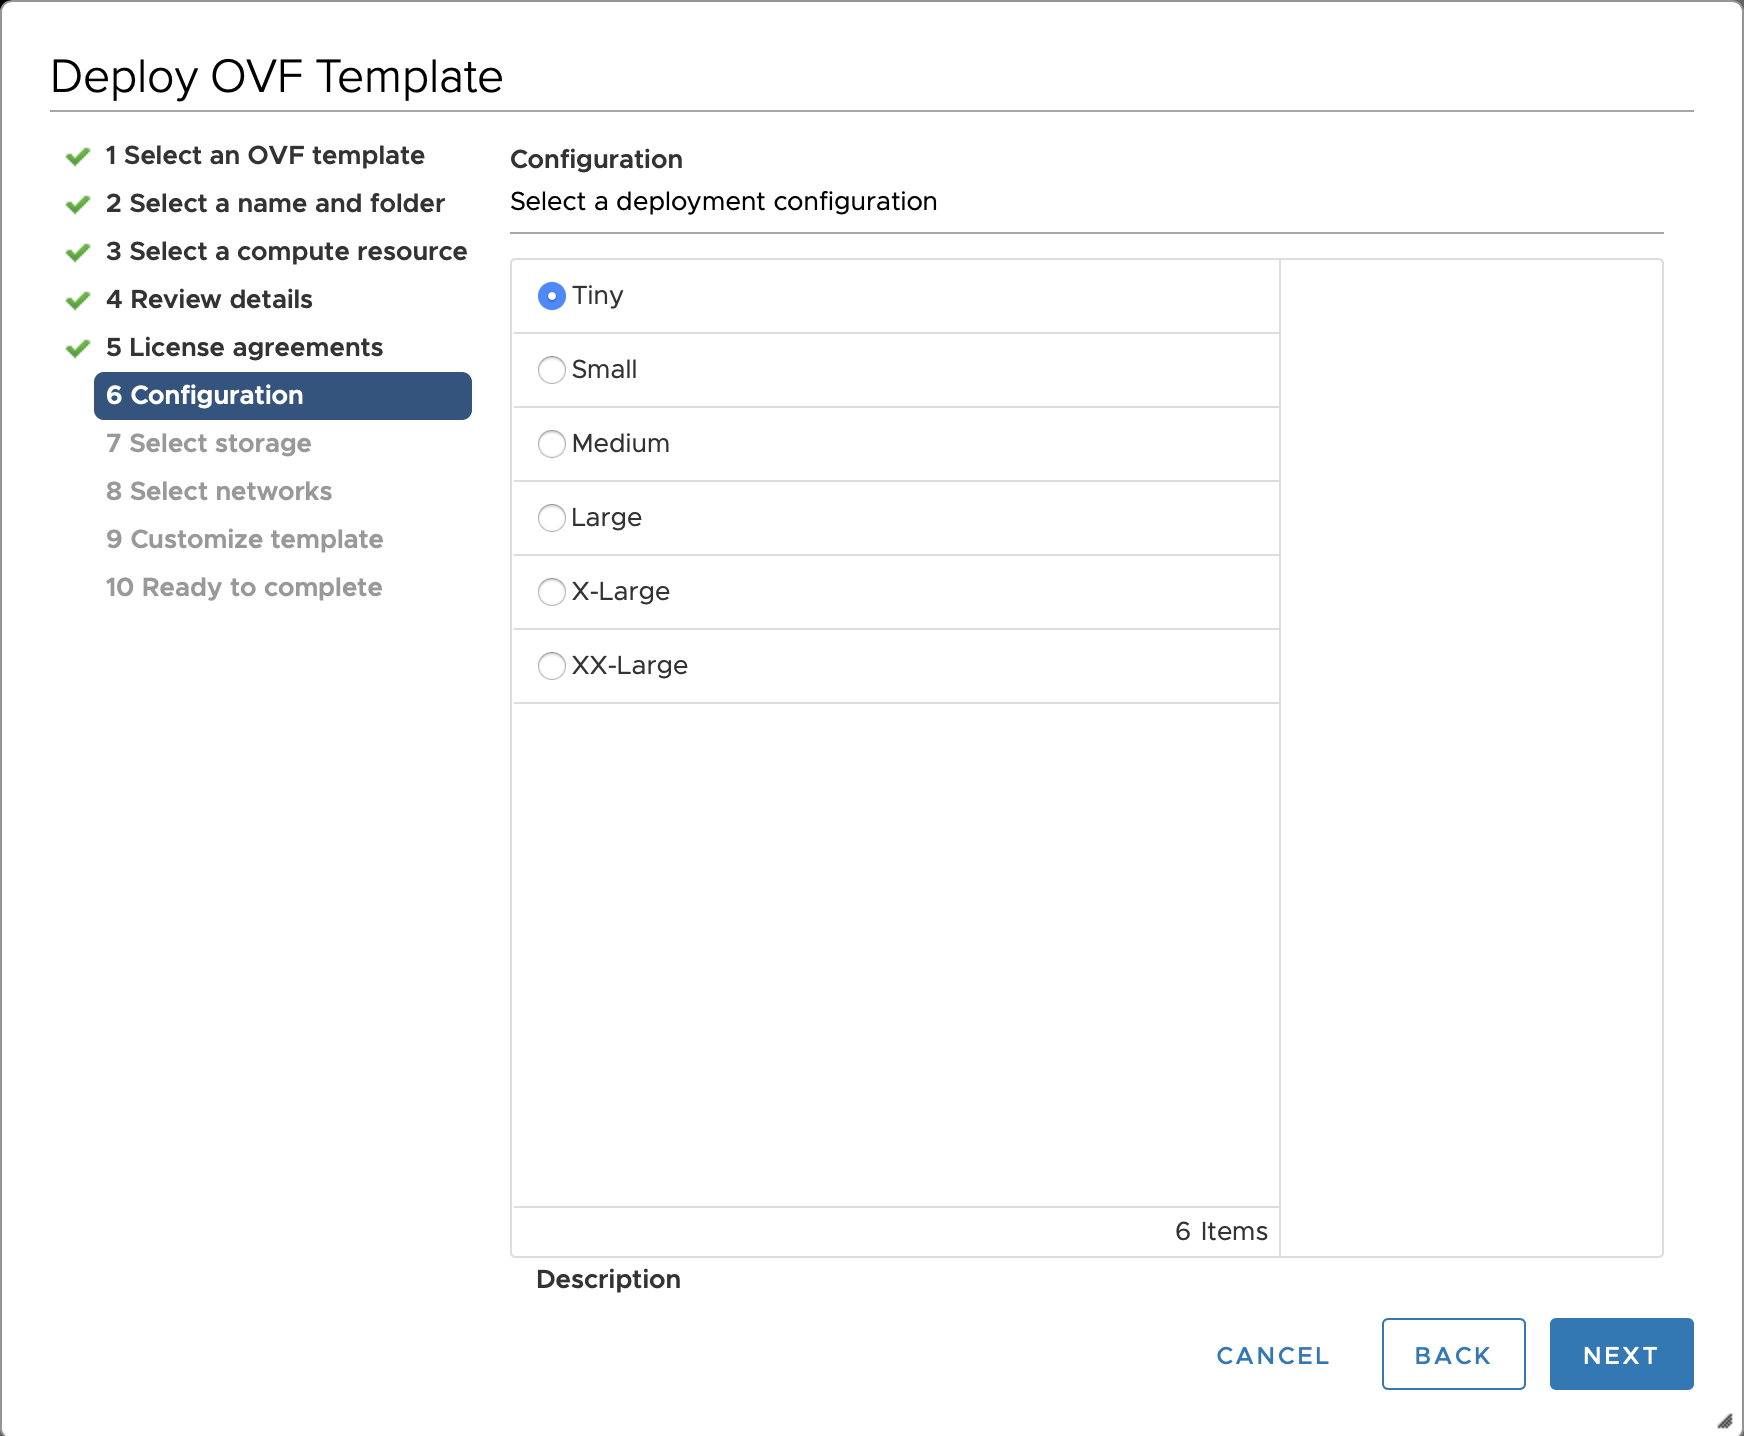Screen dimensions: 1744x1436
Task: Click the green checkmark beside Select a compute resource
Action: pyautogui.click(x=78, y=253)
